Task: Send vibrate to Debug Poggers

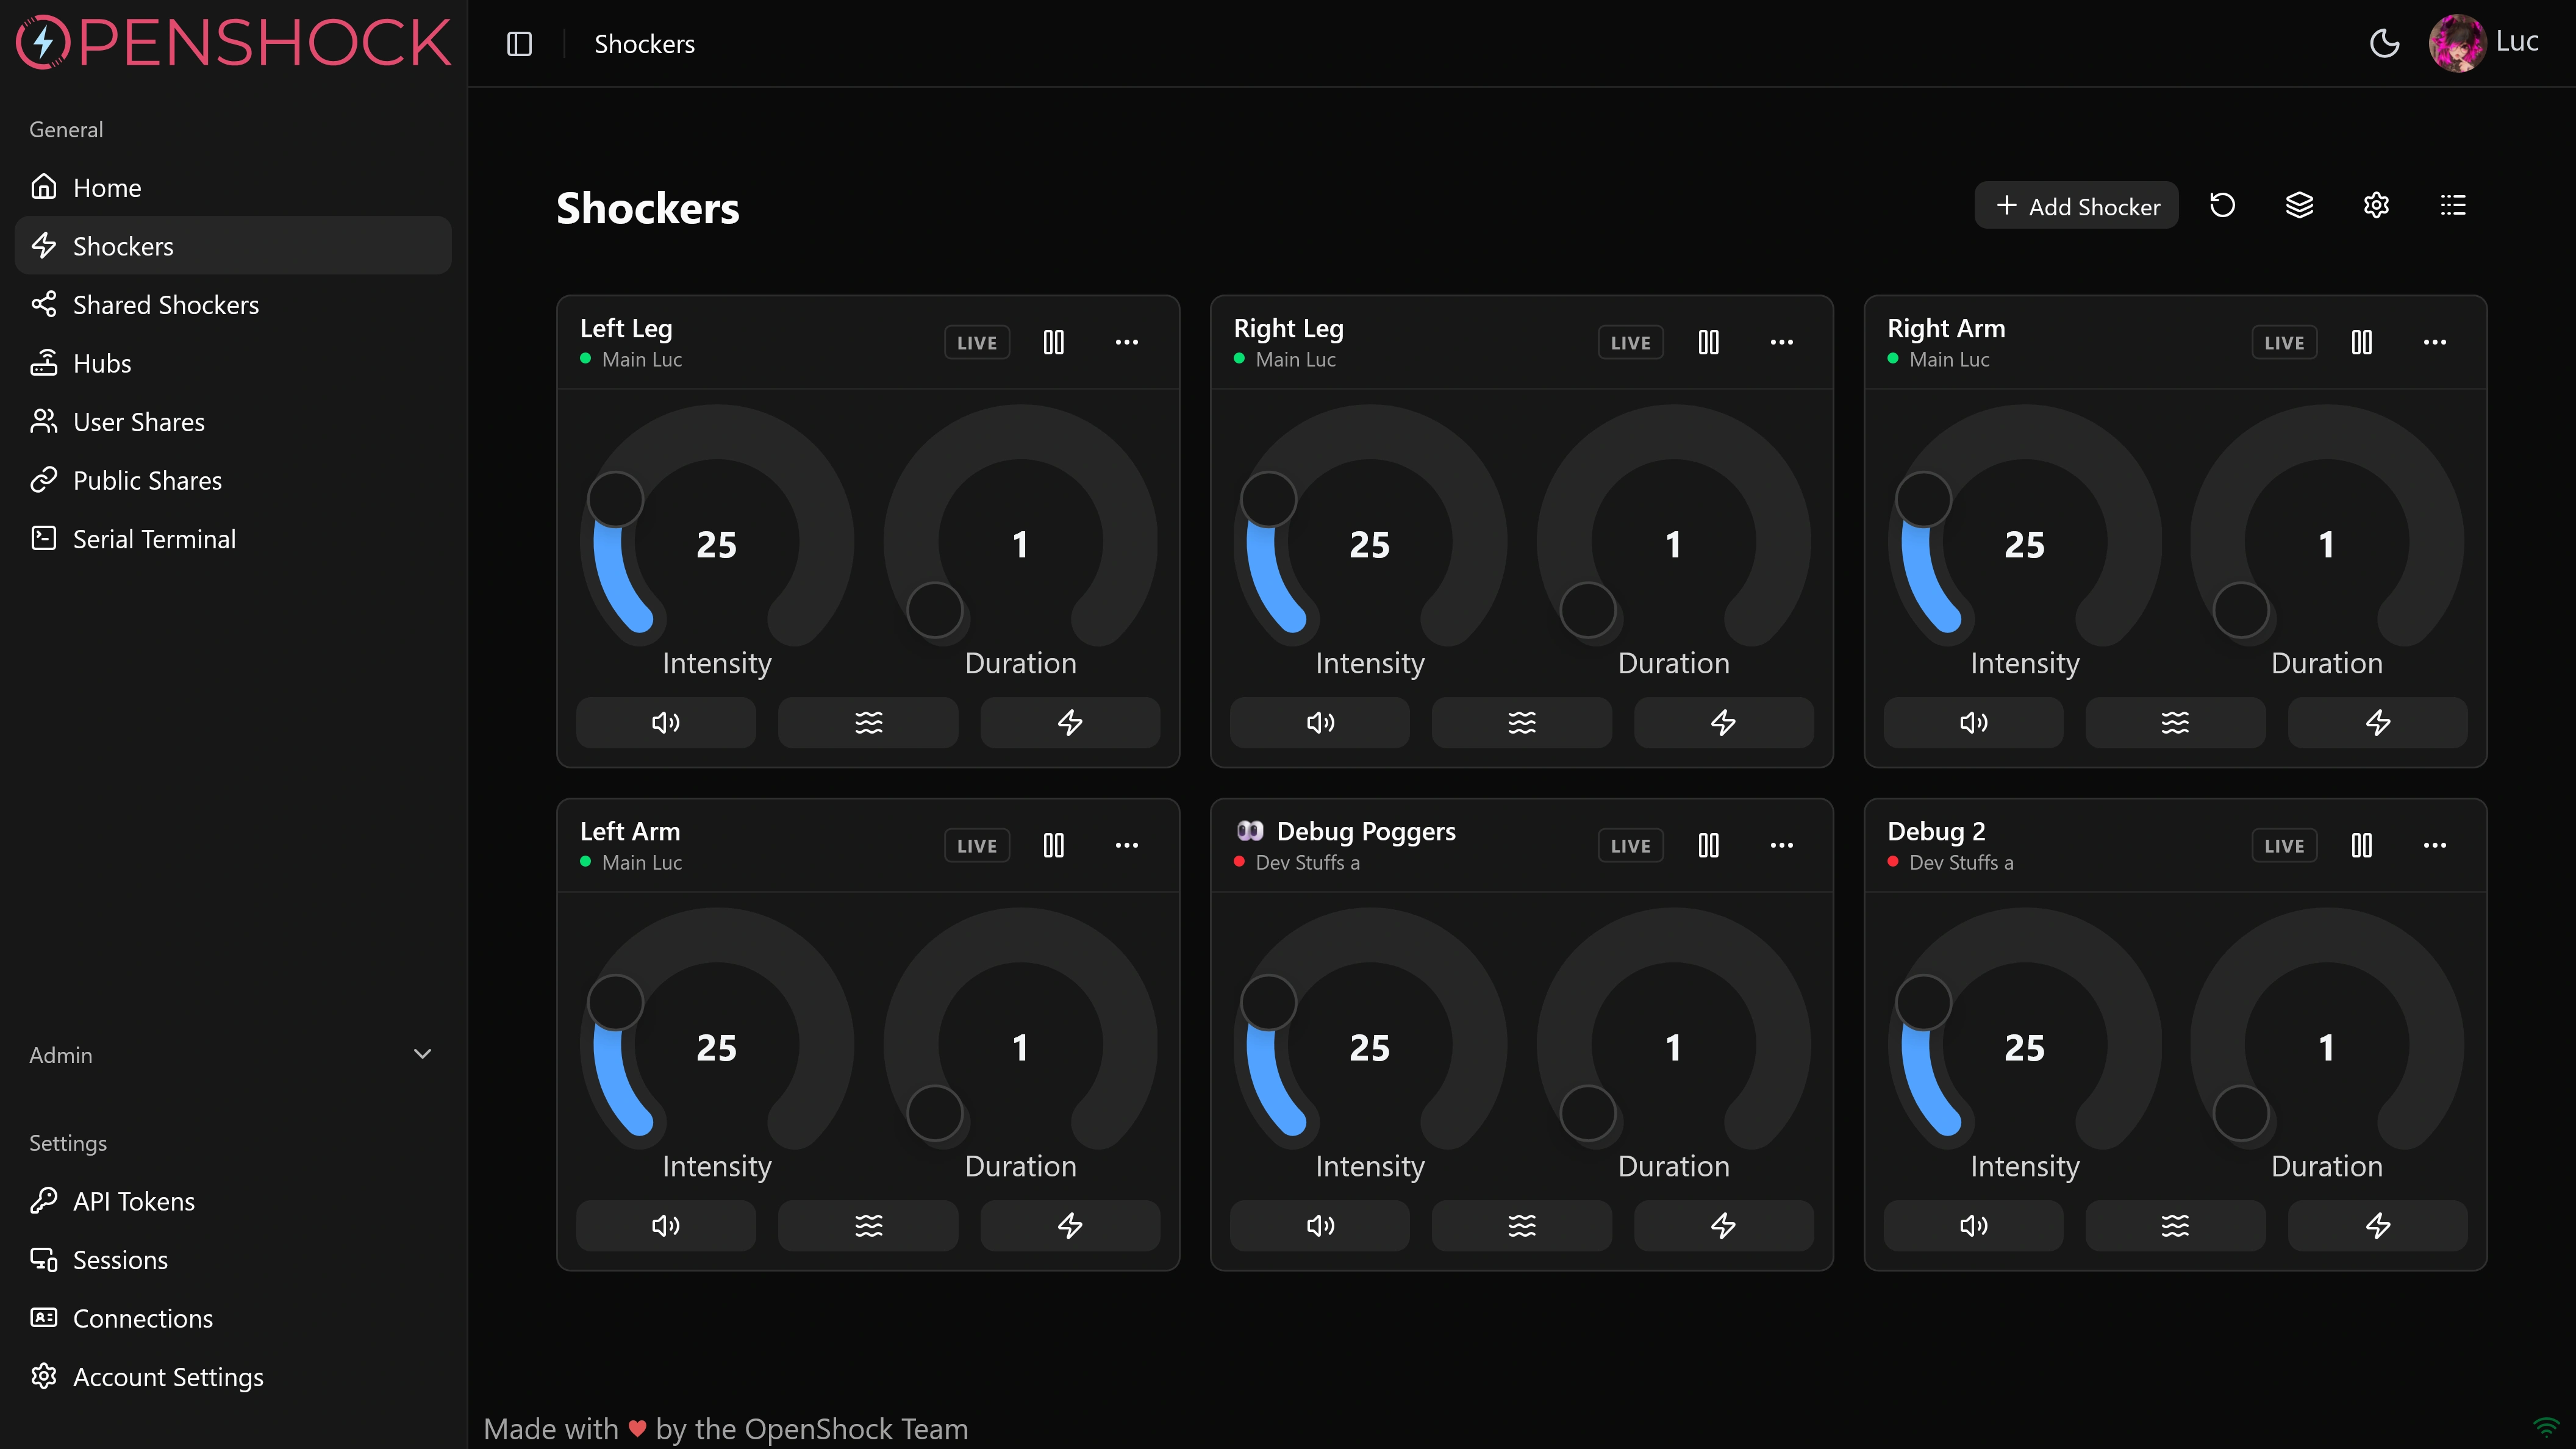Action: pos(1522,1225)
